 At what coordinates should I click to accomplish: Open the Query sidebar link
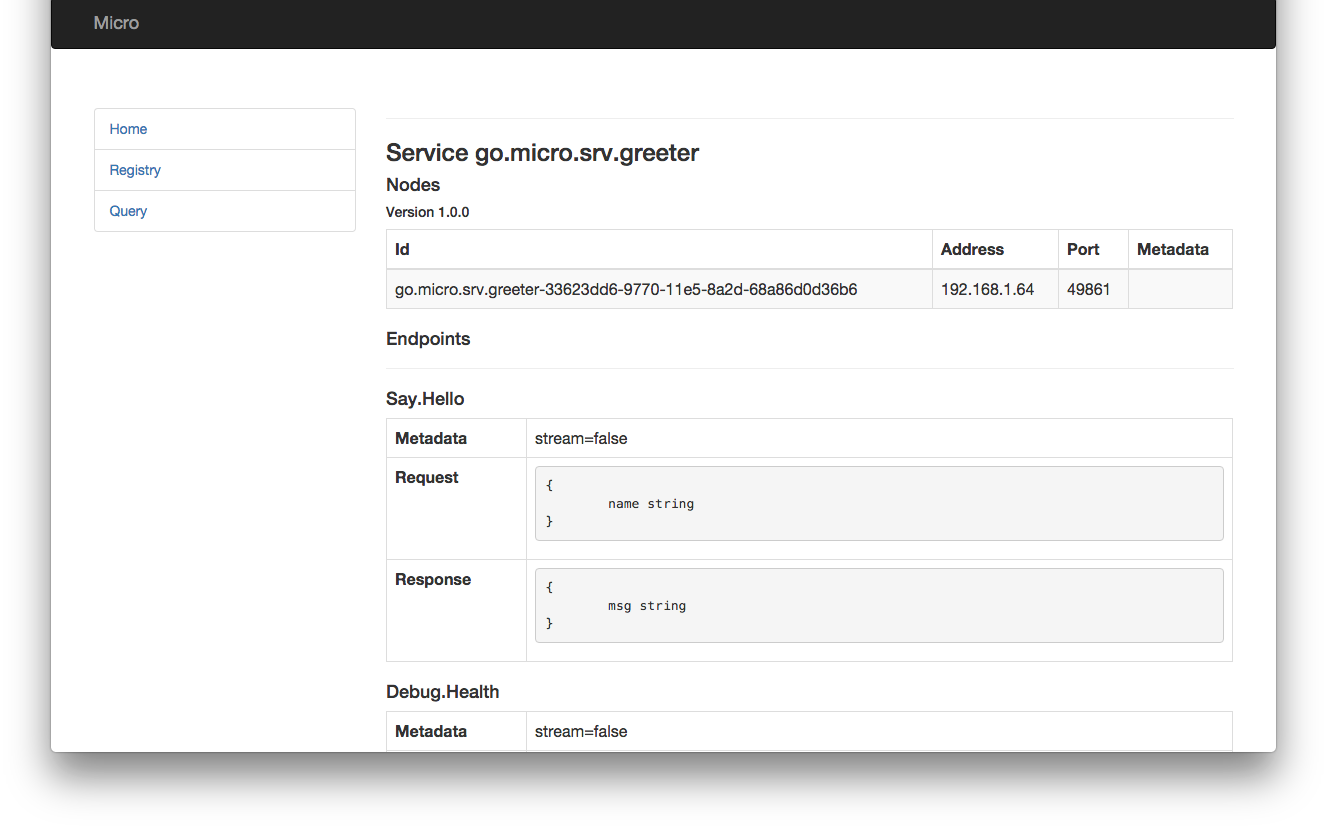coord(225,211)
